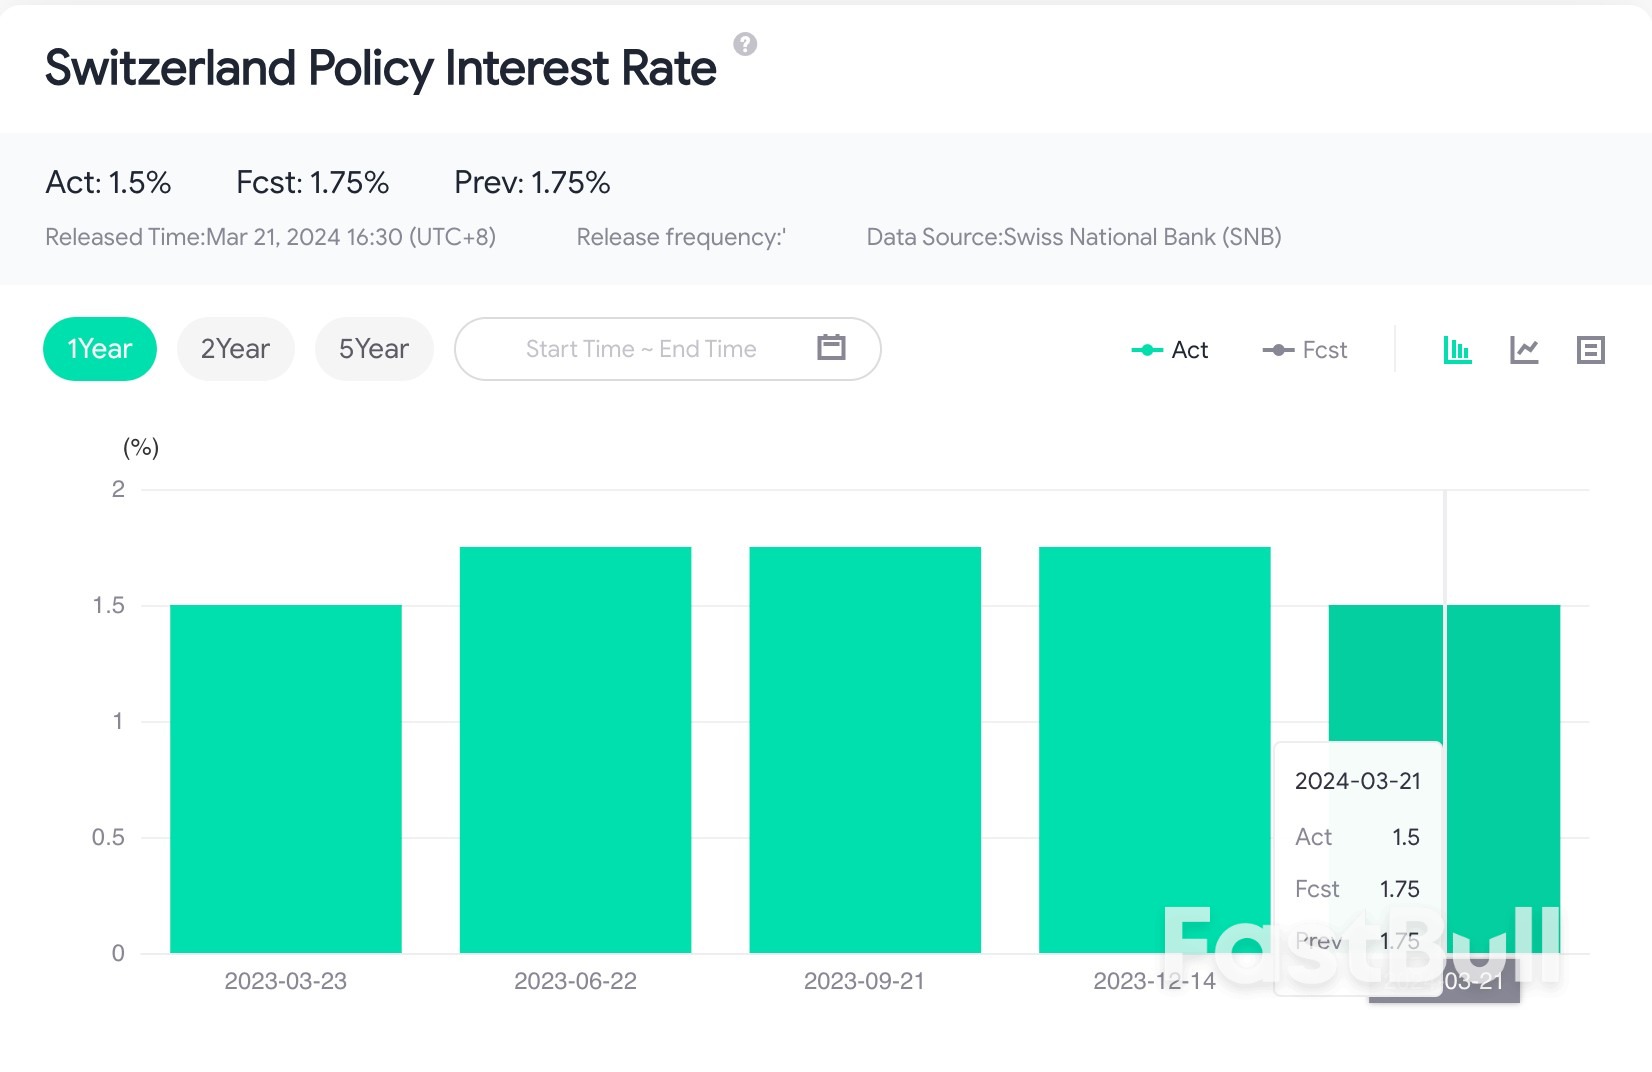Select the highlighted 1Year range button
This screenshot has width=1652, height=1072.
click(x=99, y=348)
